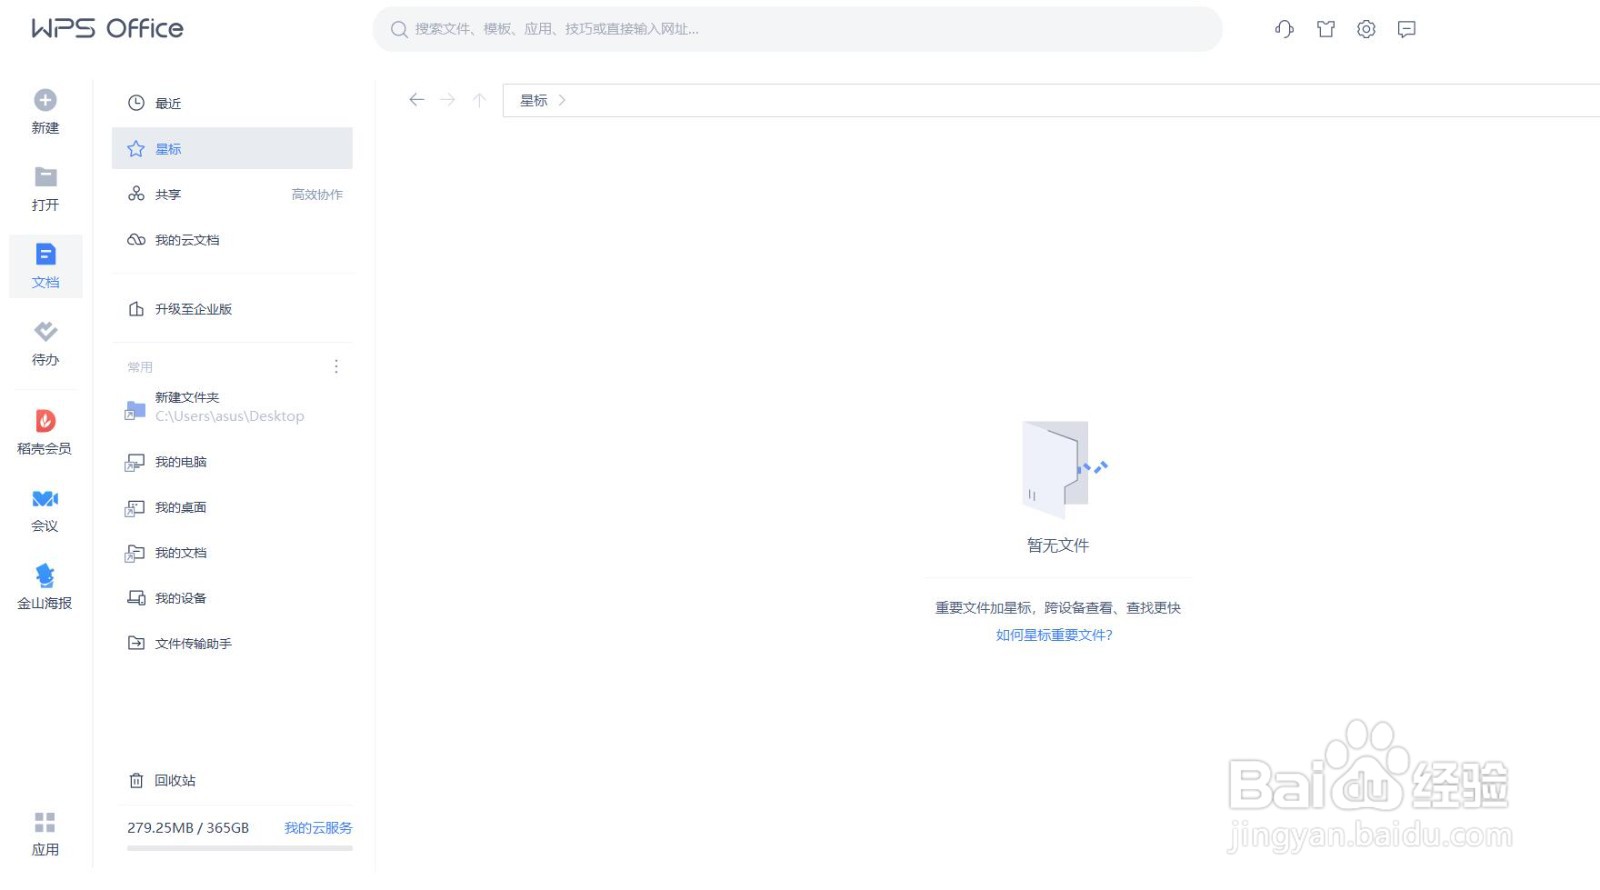This screenshot has width=1600, height=890.
Task: Click the 279.25MB / 365GB storage text
Action: point(188,828)
